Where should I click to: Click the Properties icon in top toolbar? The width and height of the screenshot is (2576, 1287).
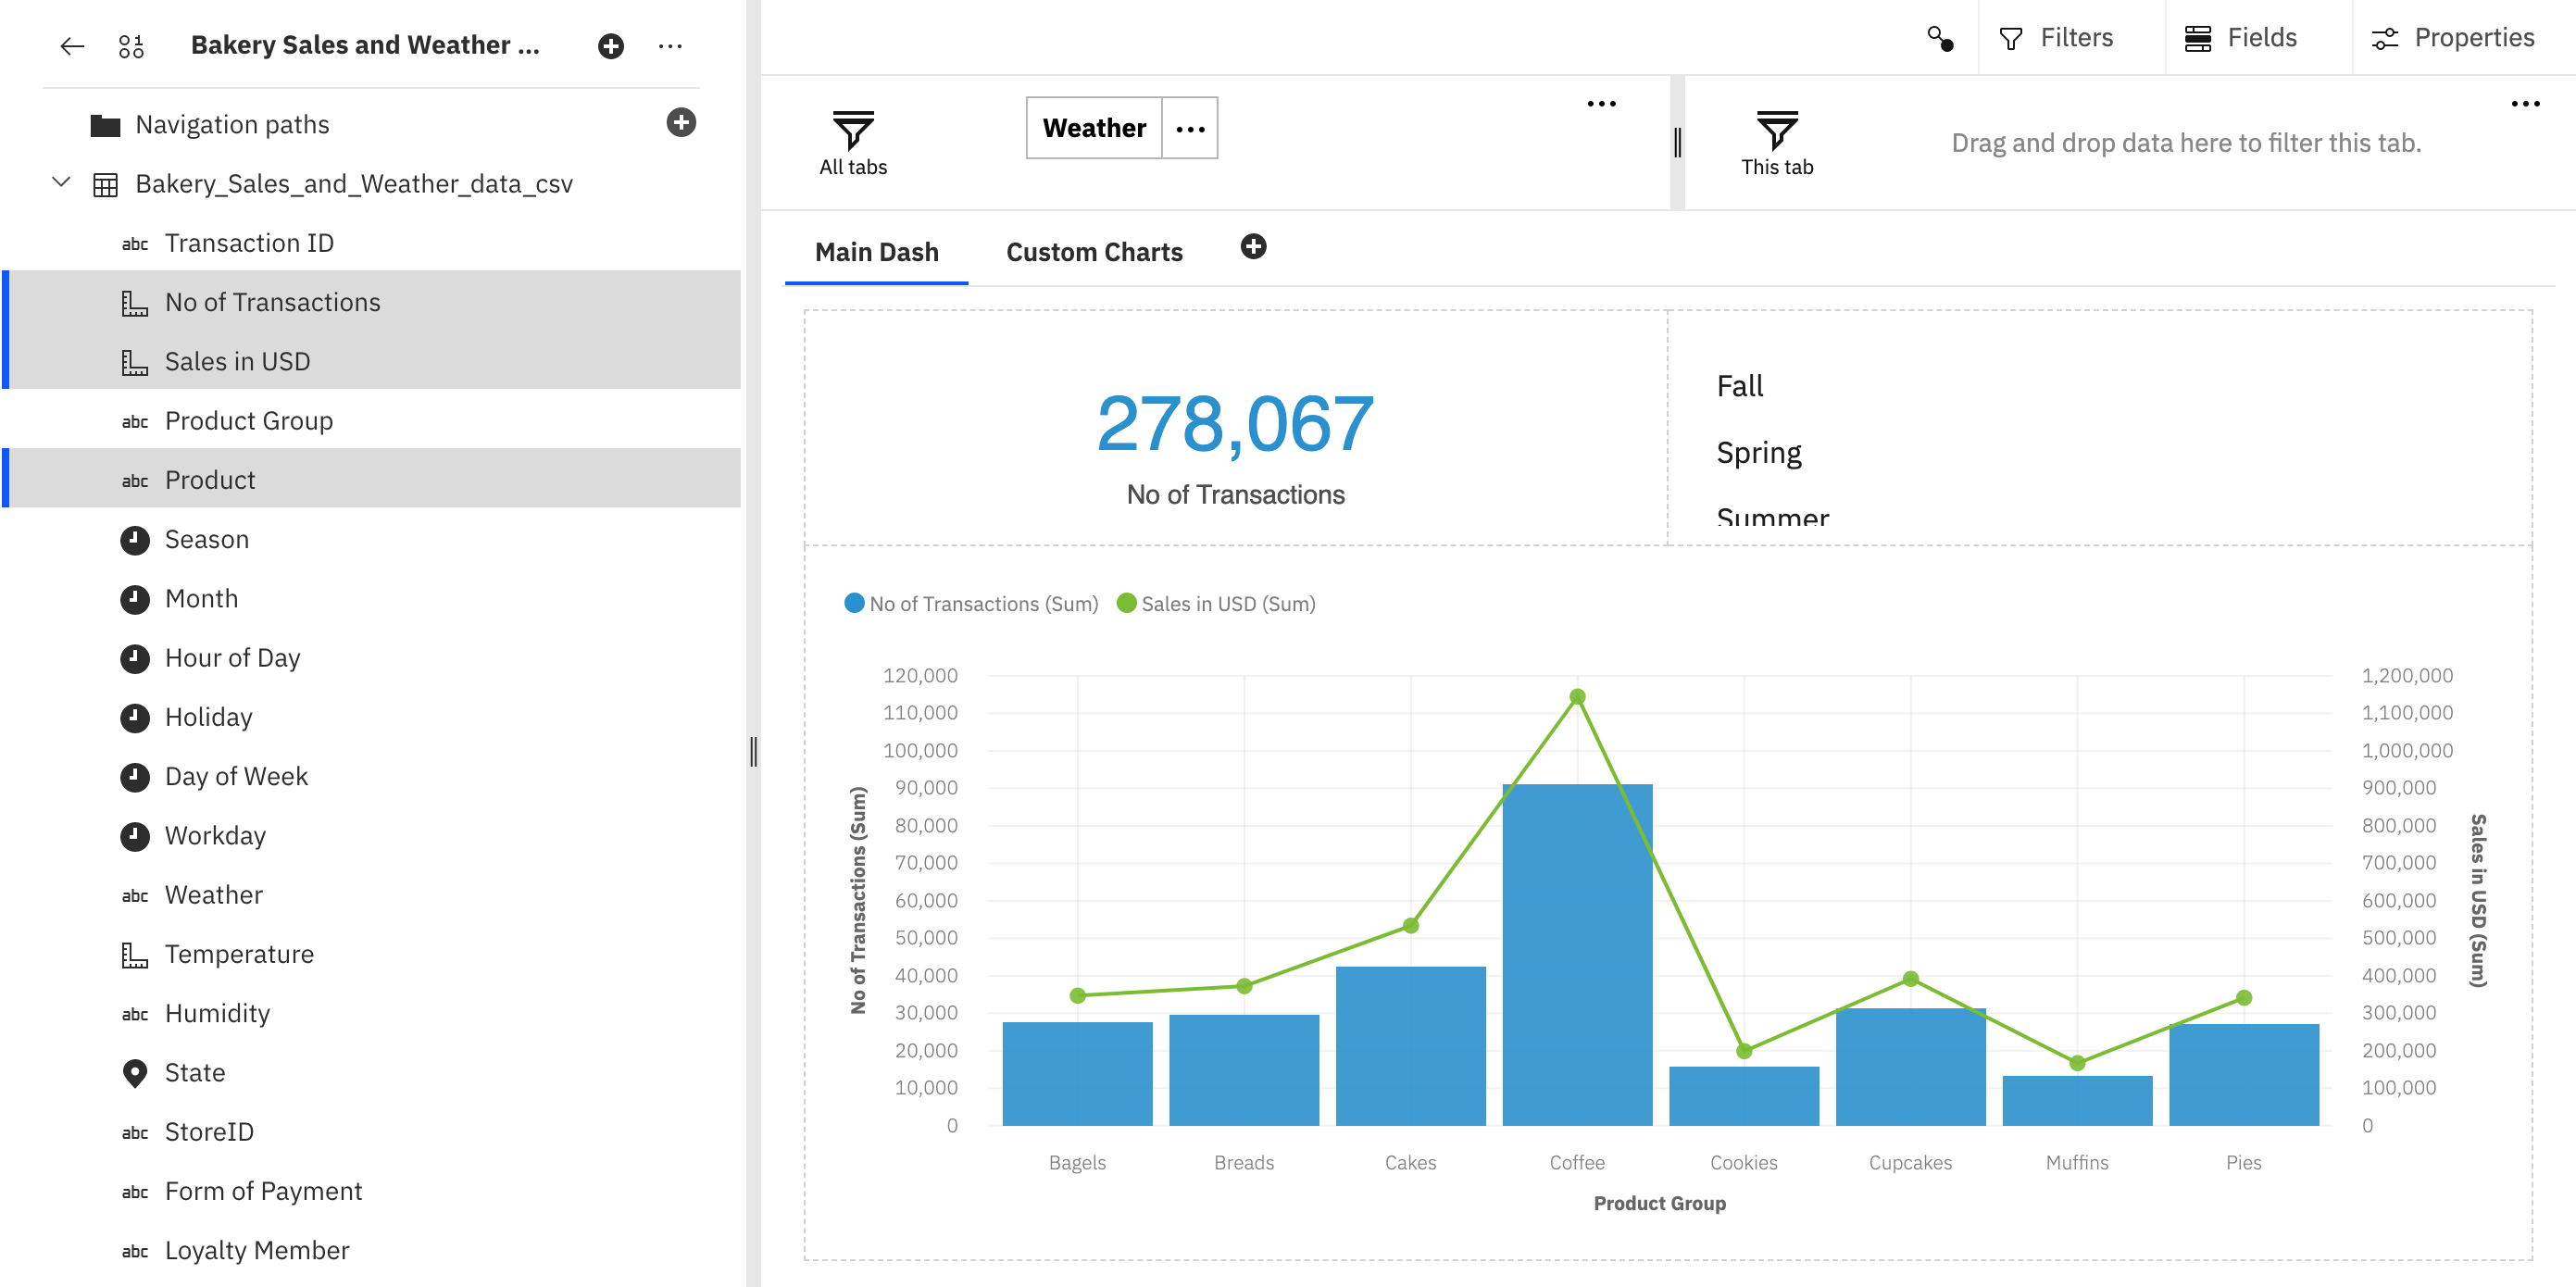pos(2389,38)
